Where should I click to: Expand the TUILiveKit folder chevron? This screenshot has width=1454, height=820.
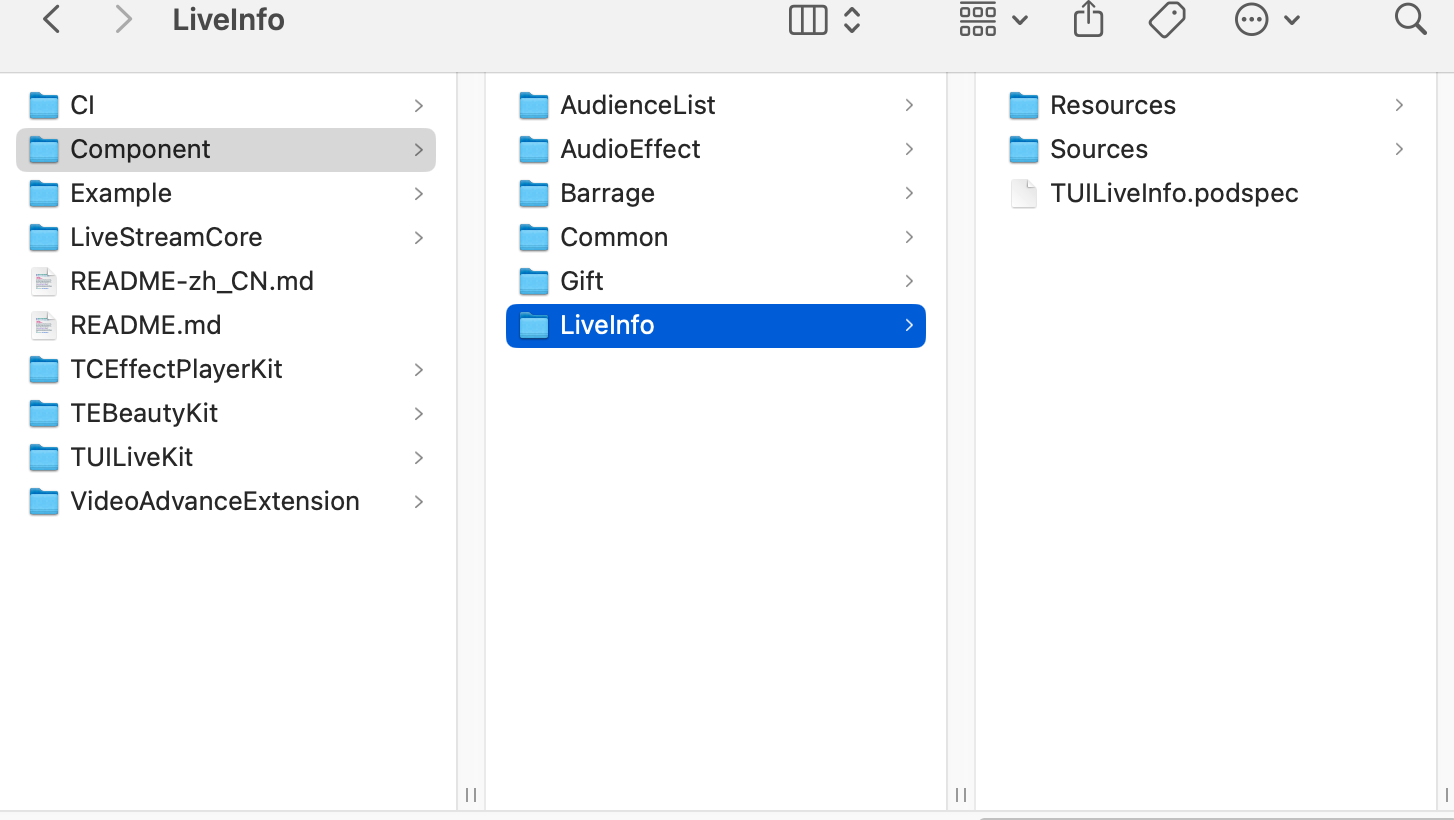pos(419,457)
